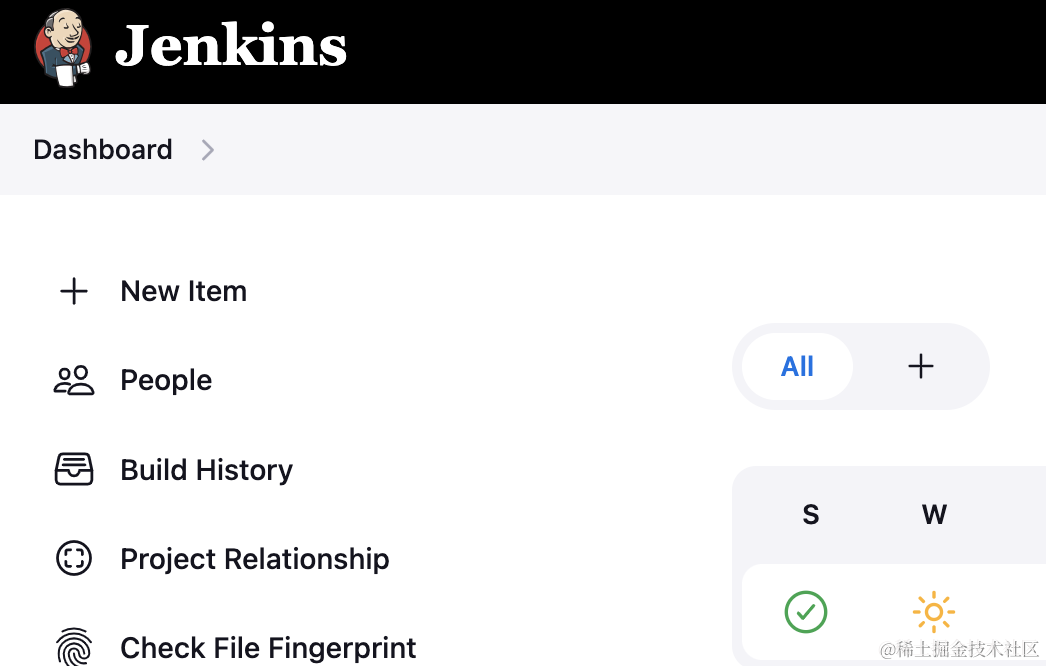Click the People group icon
This screenshot has width=1046, height=666.
pyautogui.click(x=74, y=380)
